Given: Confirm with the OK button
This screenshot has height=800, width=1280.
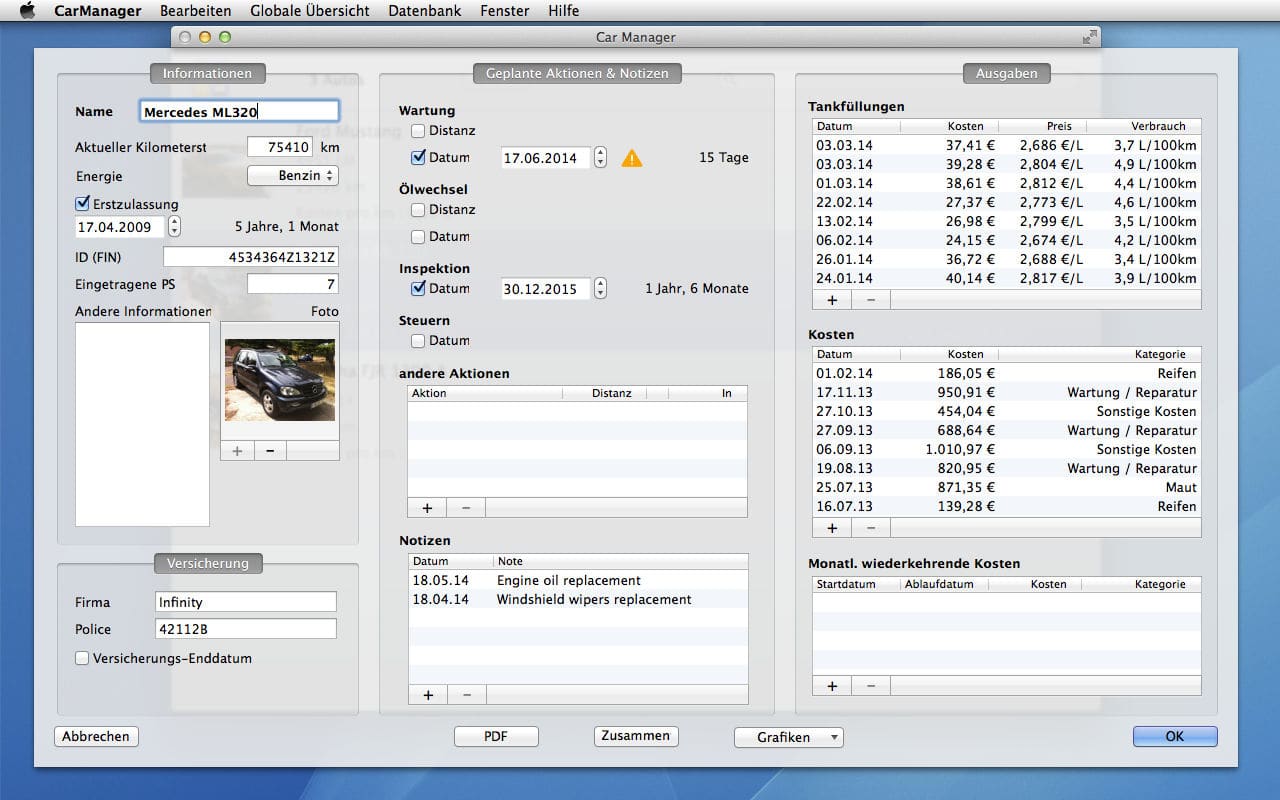Looking at the screenshot, I should click(1175, 737).
